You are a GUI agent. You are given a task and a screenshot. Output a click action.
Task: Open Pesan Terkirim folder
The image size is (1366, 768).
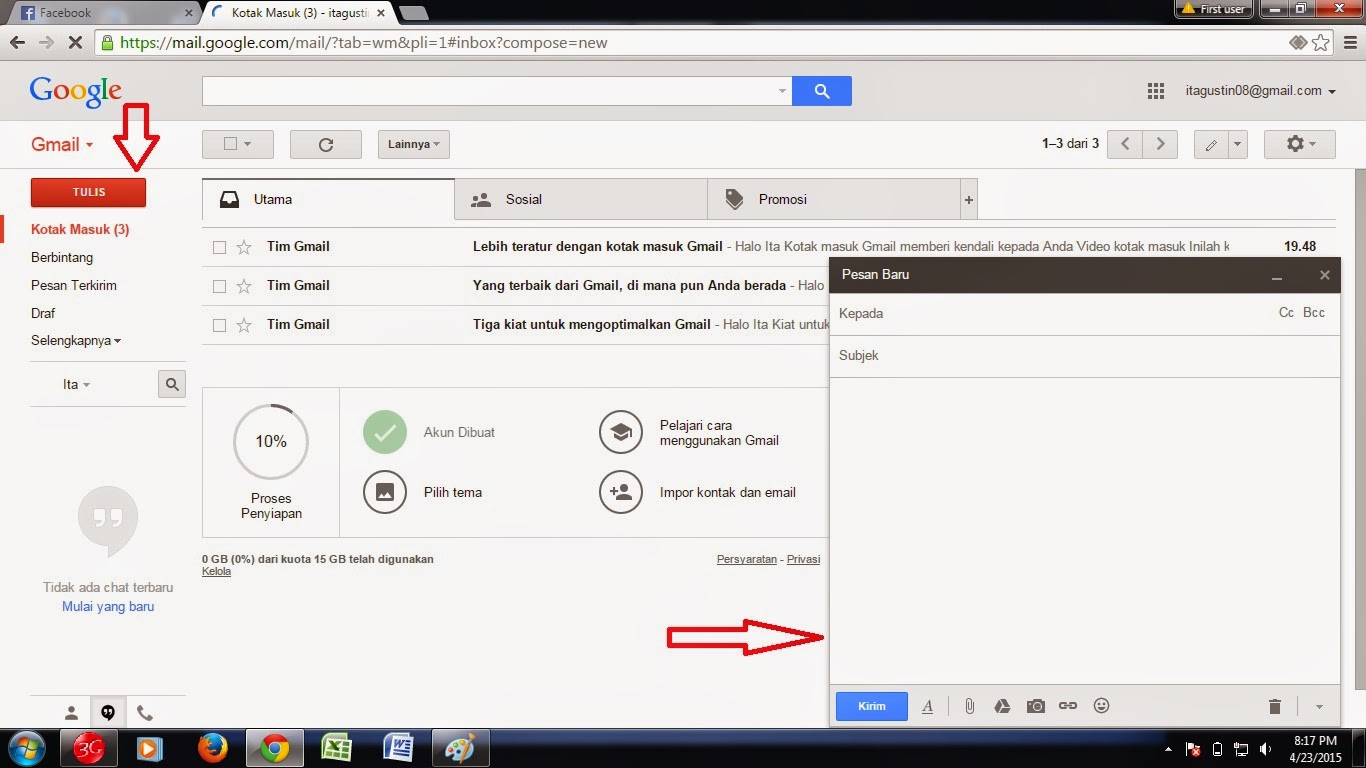pos(74,285)
